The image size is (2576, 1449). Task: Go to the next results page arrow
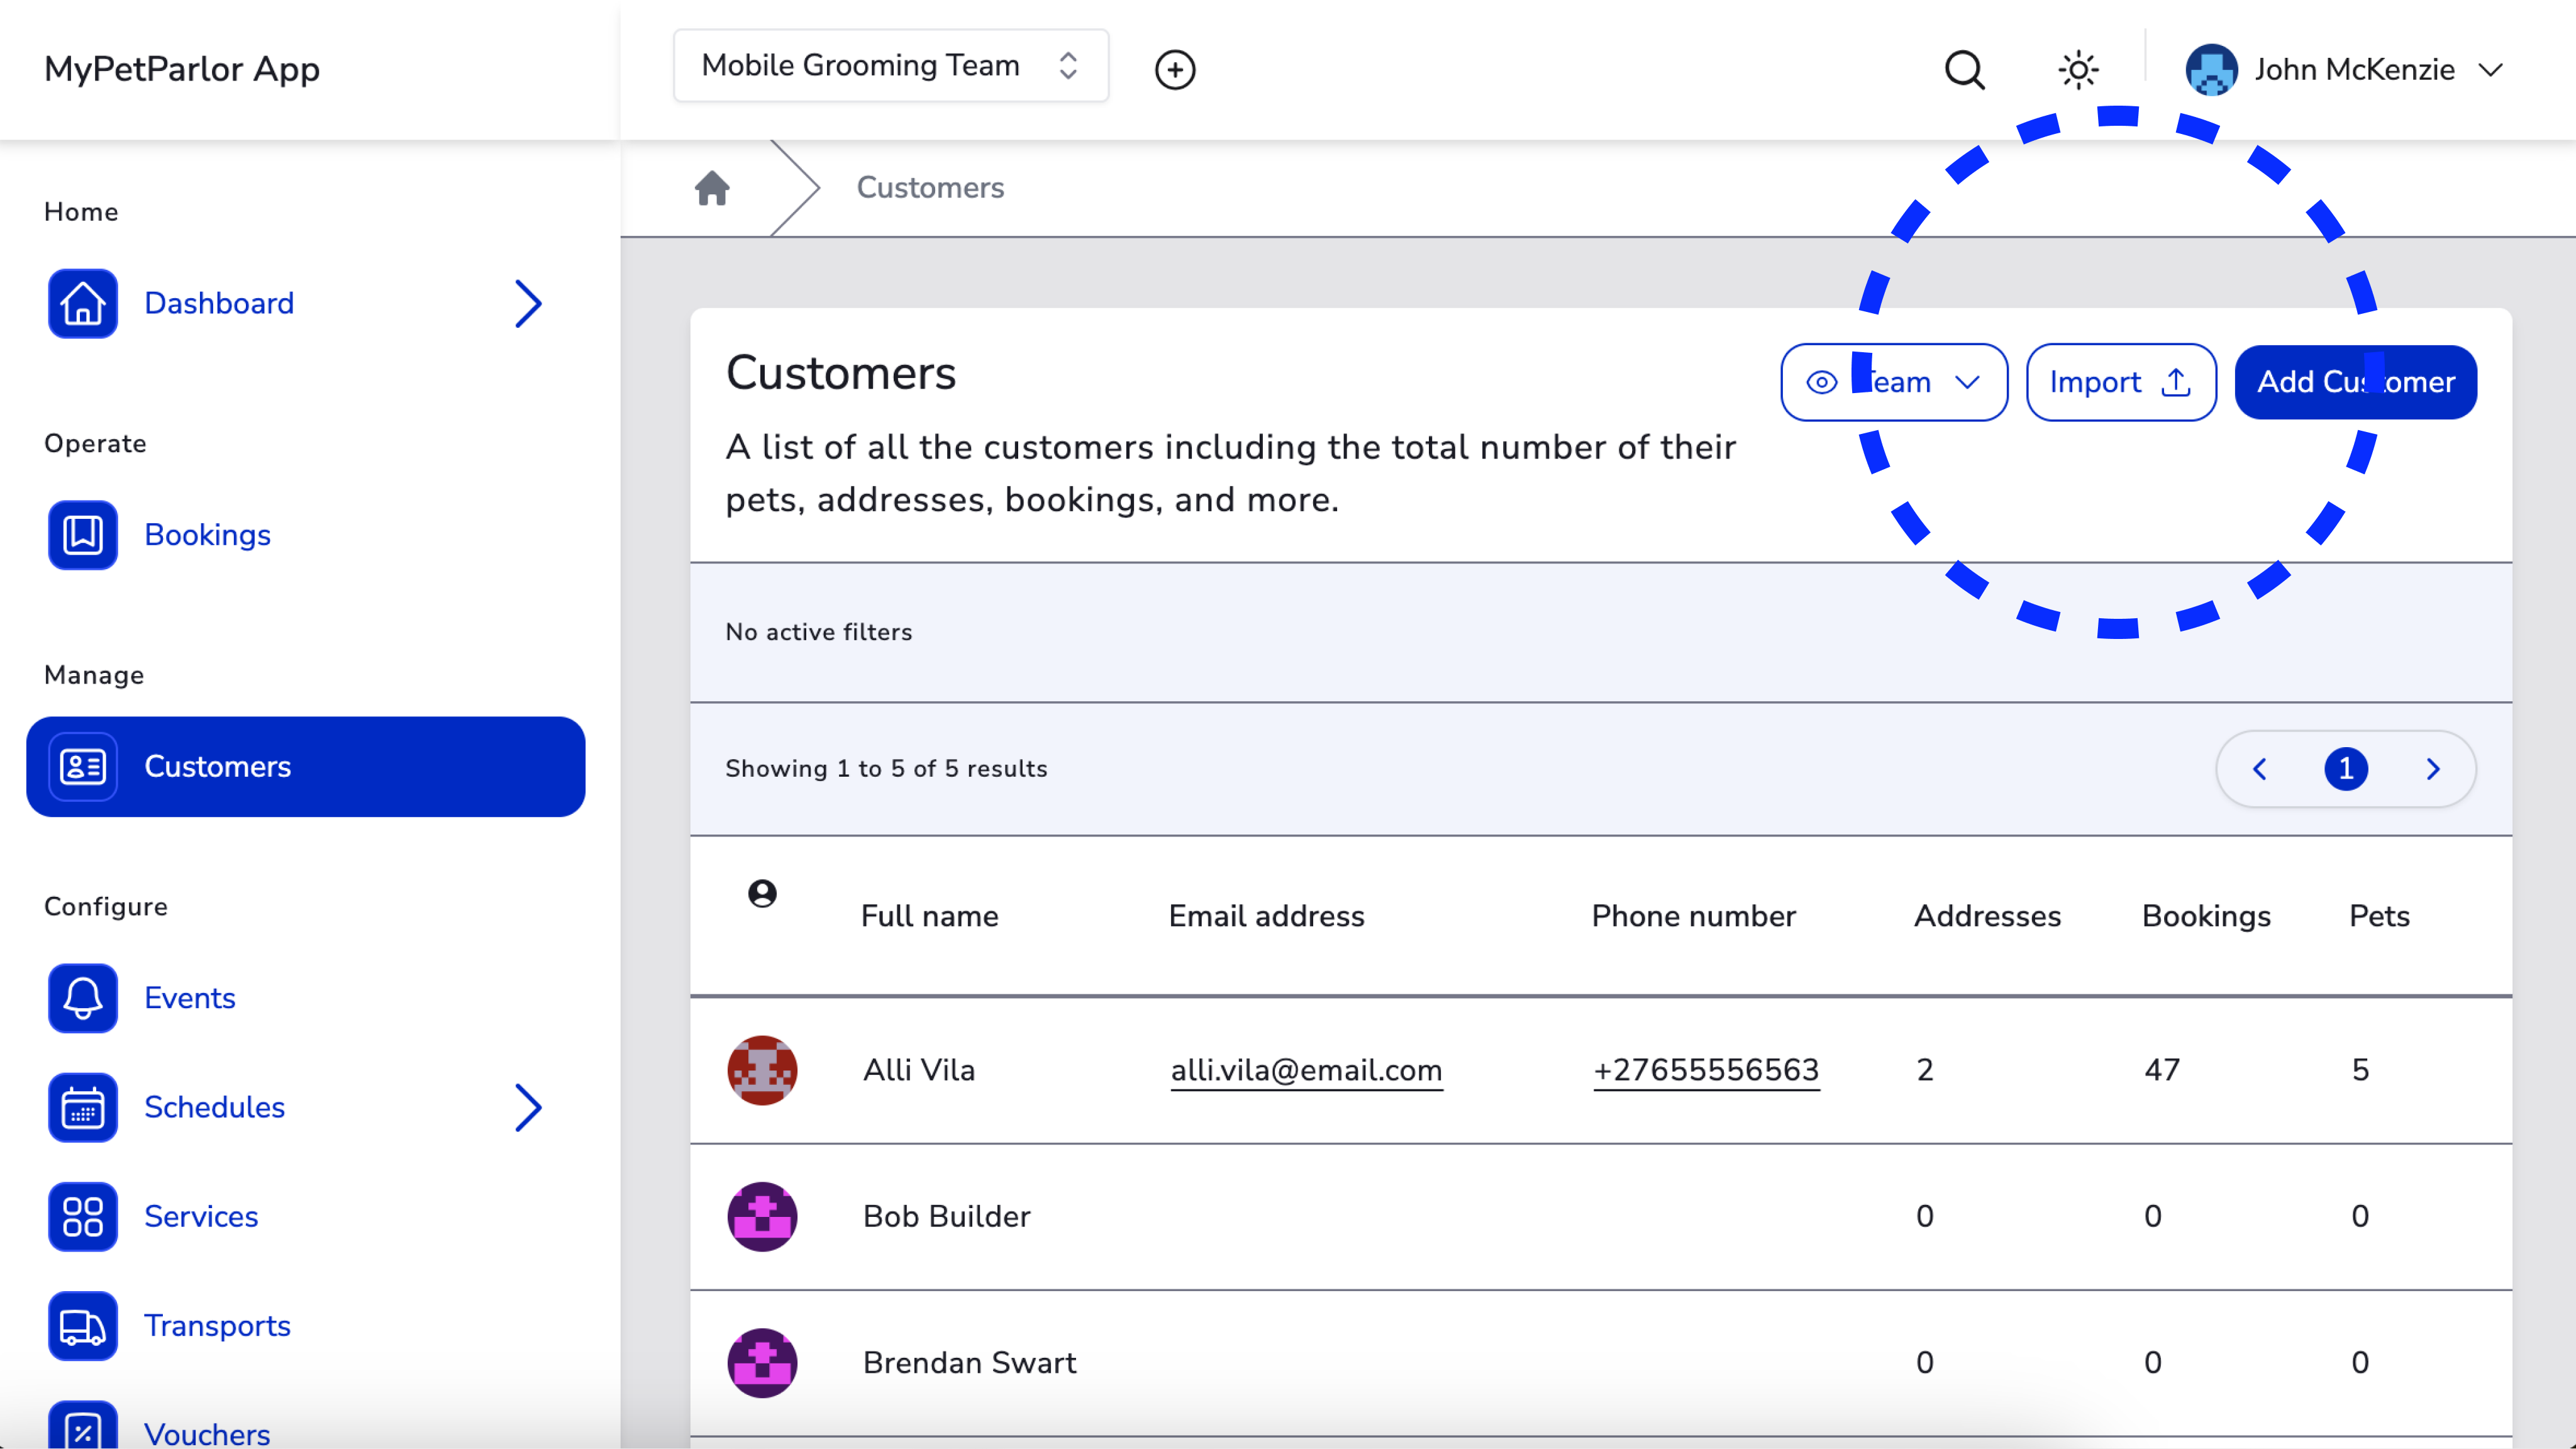pyautogui.click(x=2433, y=769)
